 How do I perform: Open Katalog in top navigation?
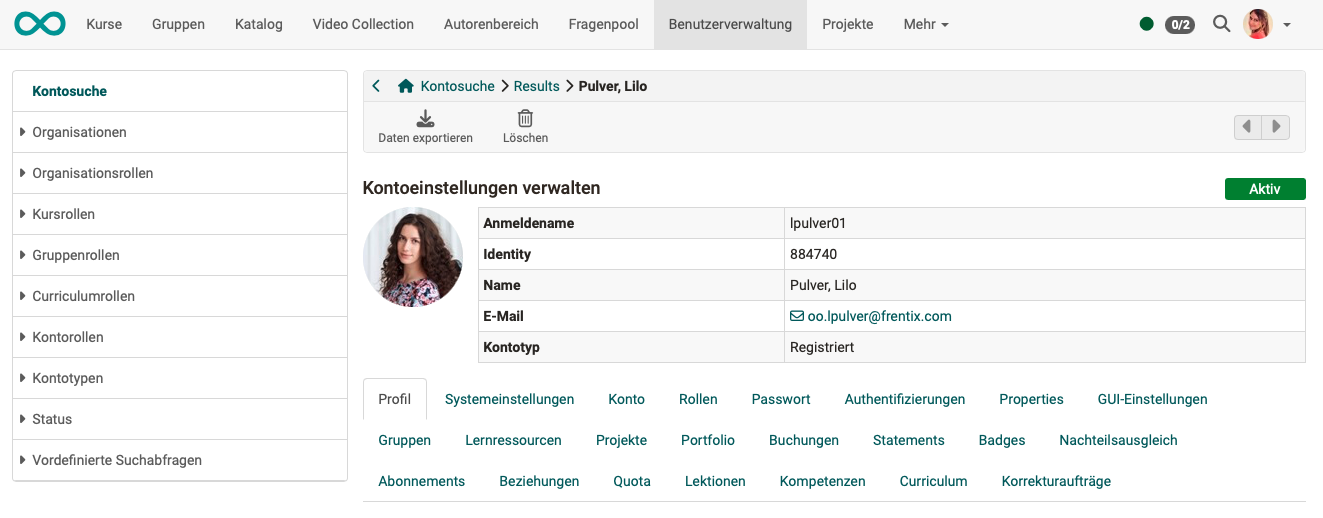(259, 24)
